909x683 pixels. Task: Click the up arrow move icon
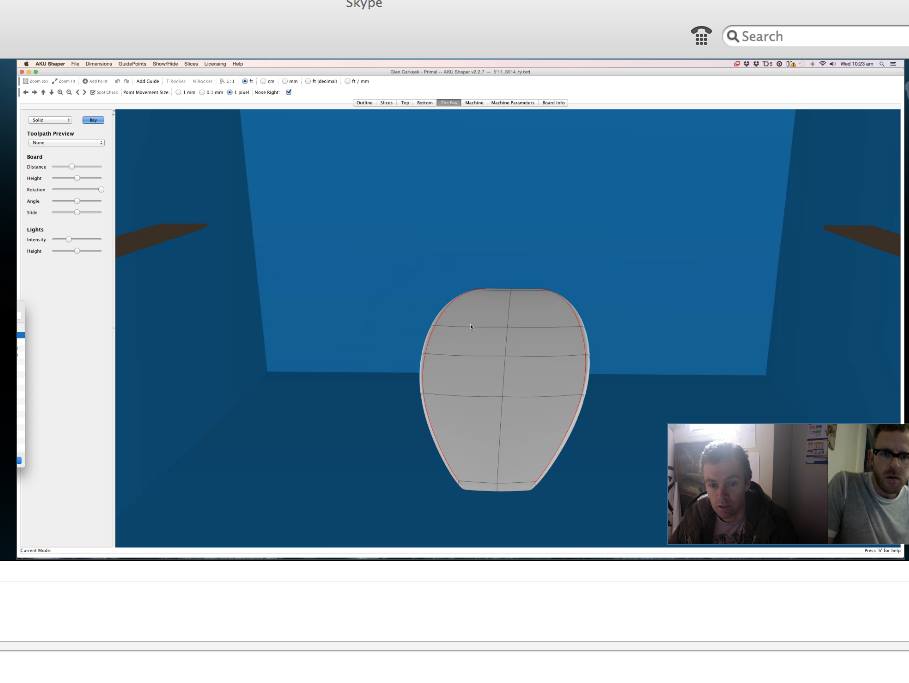[x=43, y=92]
